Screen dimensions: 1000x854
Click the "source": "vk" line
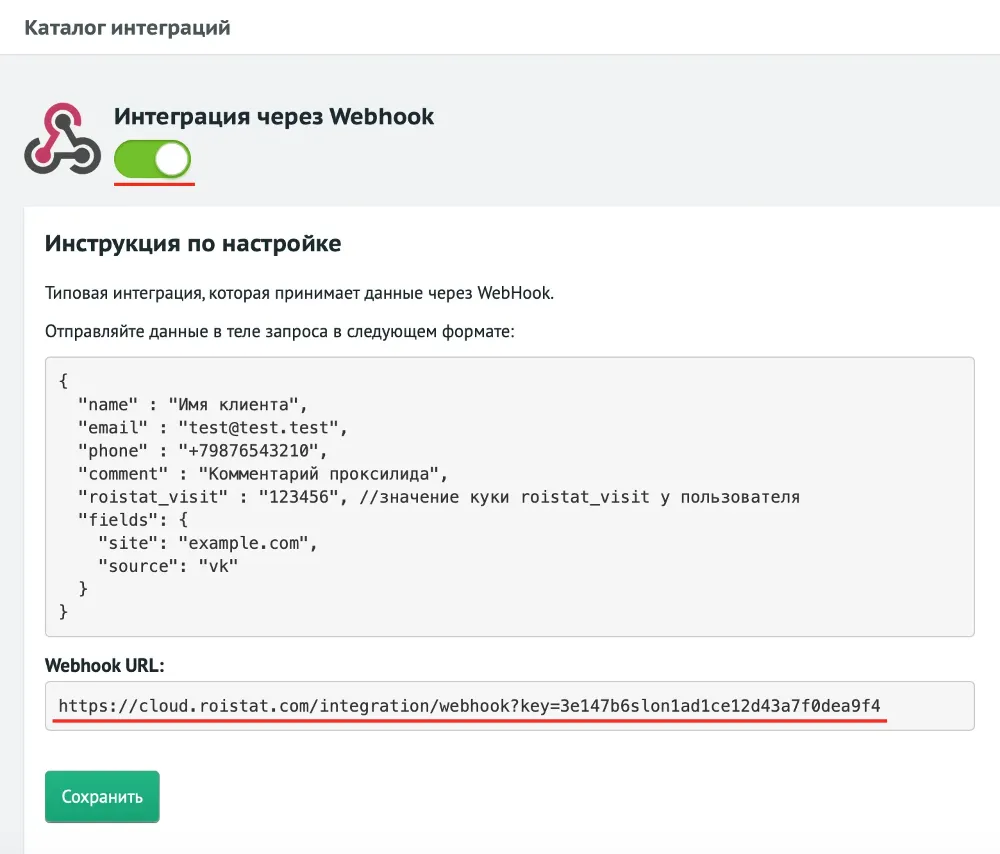[x=168, y=566]
